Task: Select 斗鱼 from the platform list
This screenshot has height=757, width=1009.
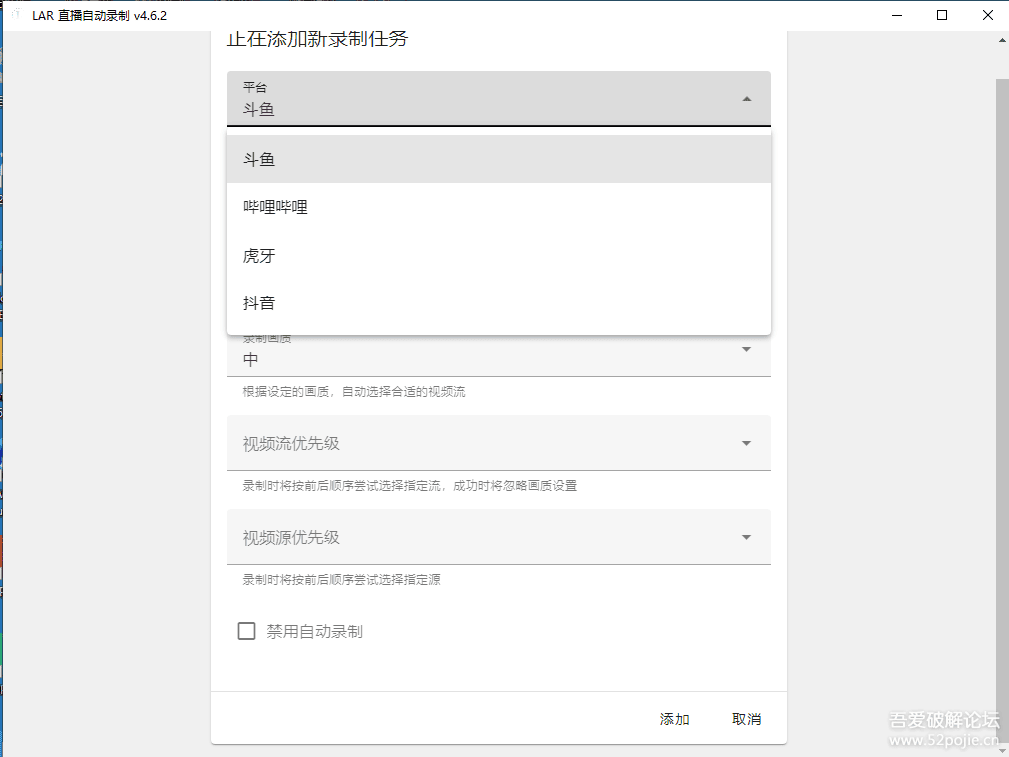Action: (499, 159)
